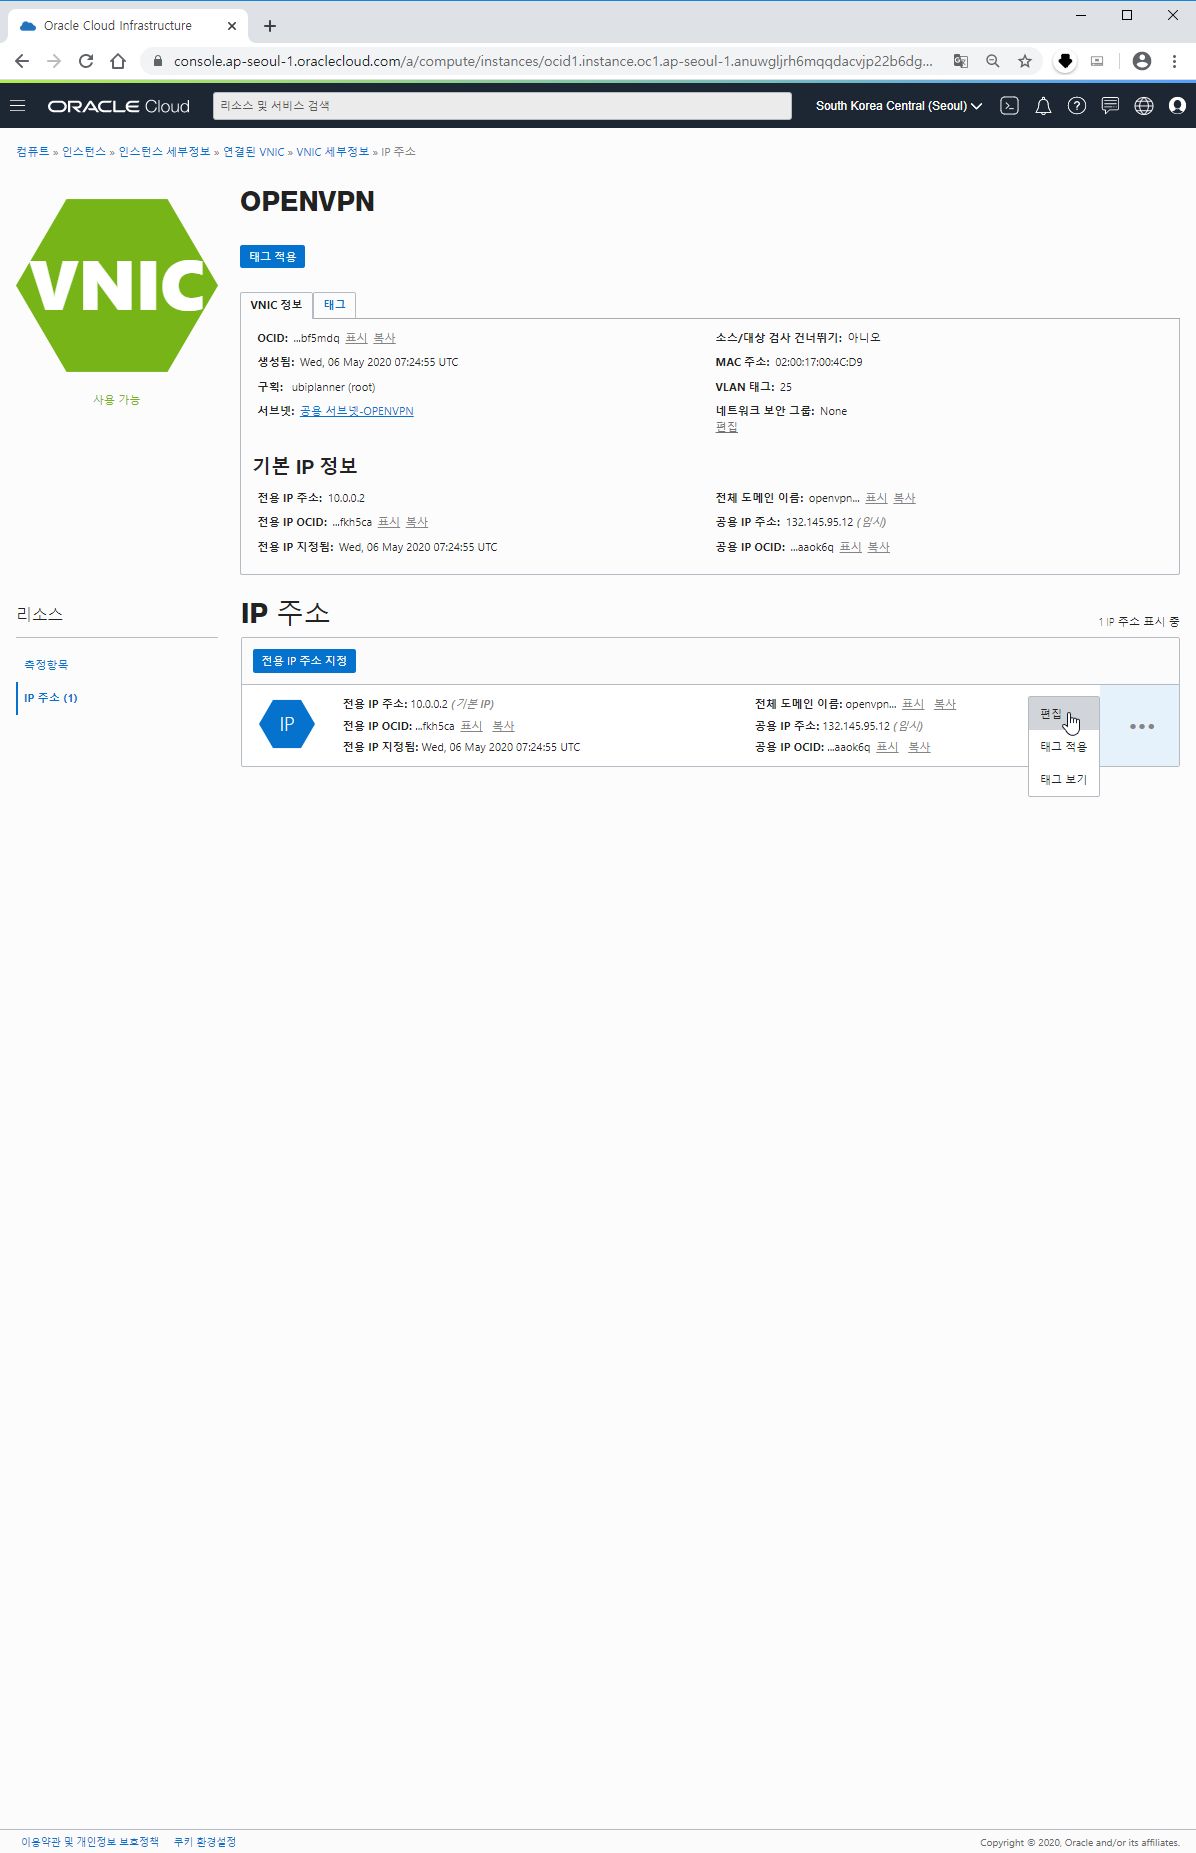Copy the 전용 IP OCID in 기본 IP 정보
The height and width of the screenshot is (1853, 1196).
[x=417, y=522]
